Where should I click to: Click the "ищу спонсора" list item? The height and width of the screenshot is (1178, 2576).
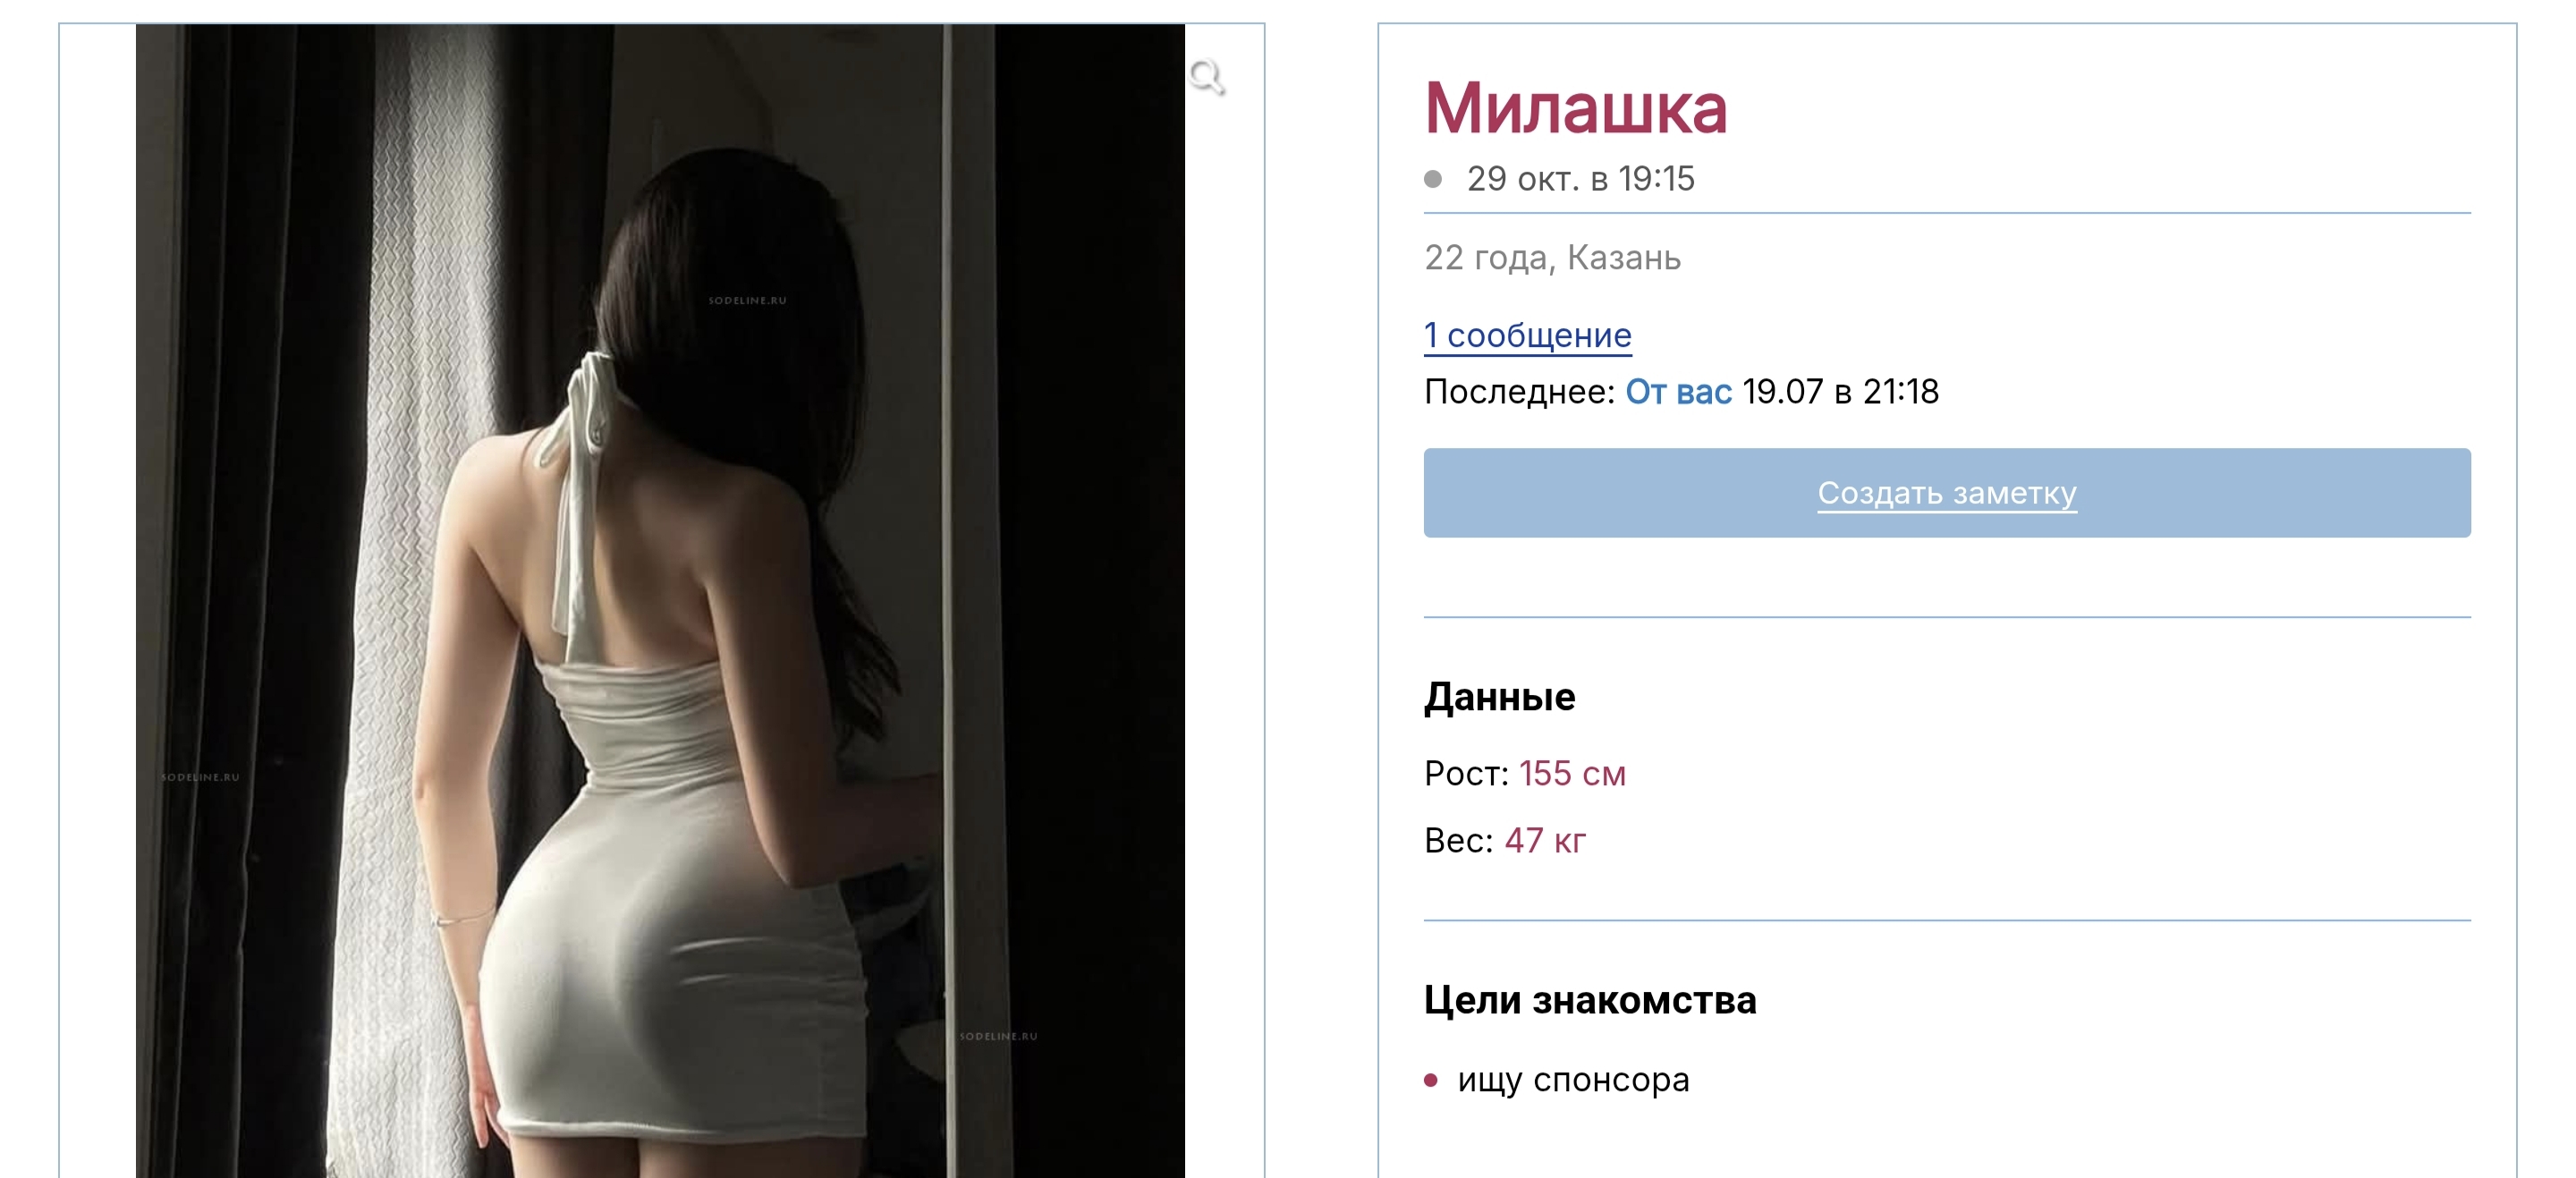tap(1573, 1080)
